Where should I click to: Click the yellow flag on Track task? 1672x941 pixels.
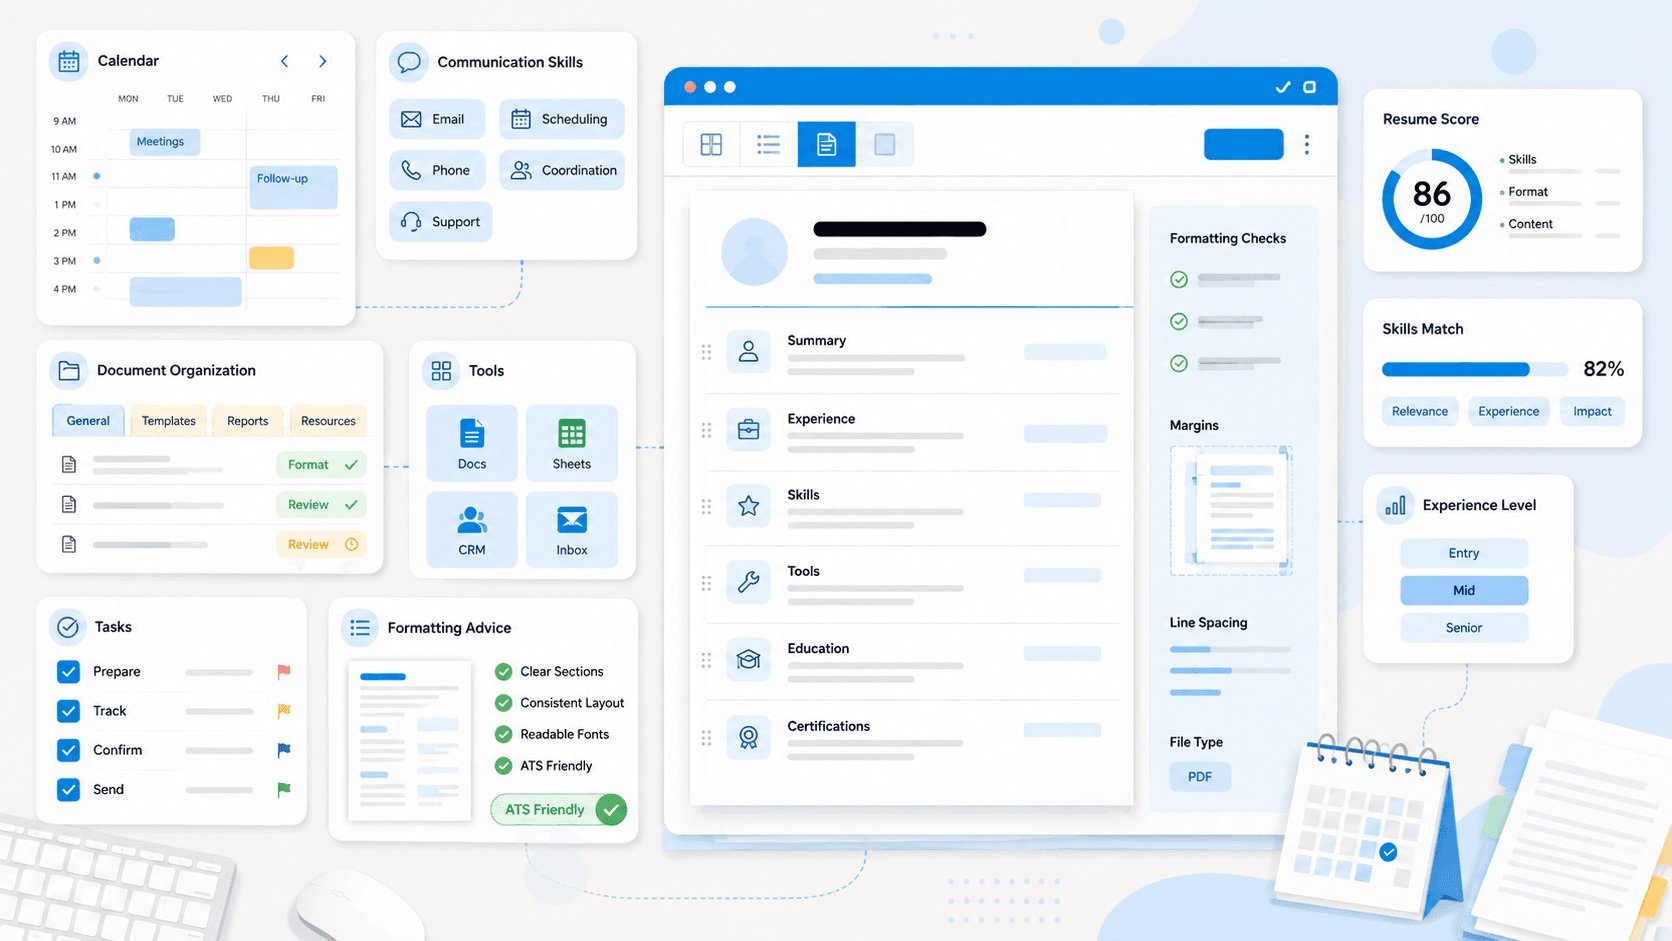(284, 711)
